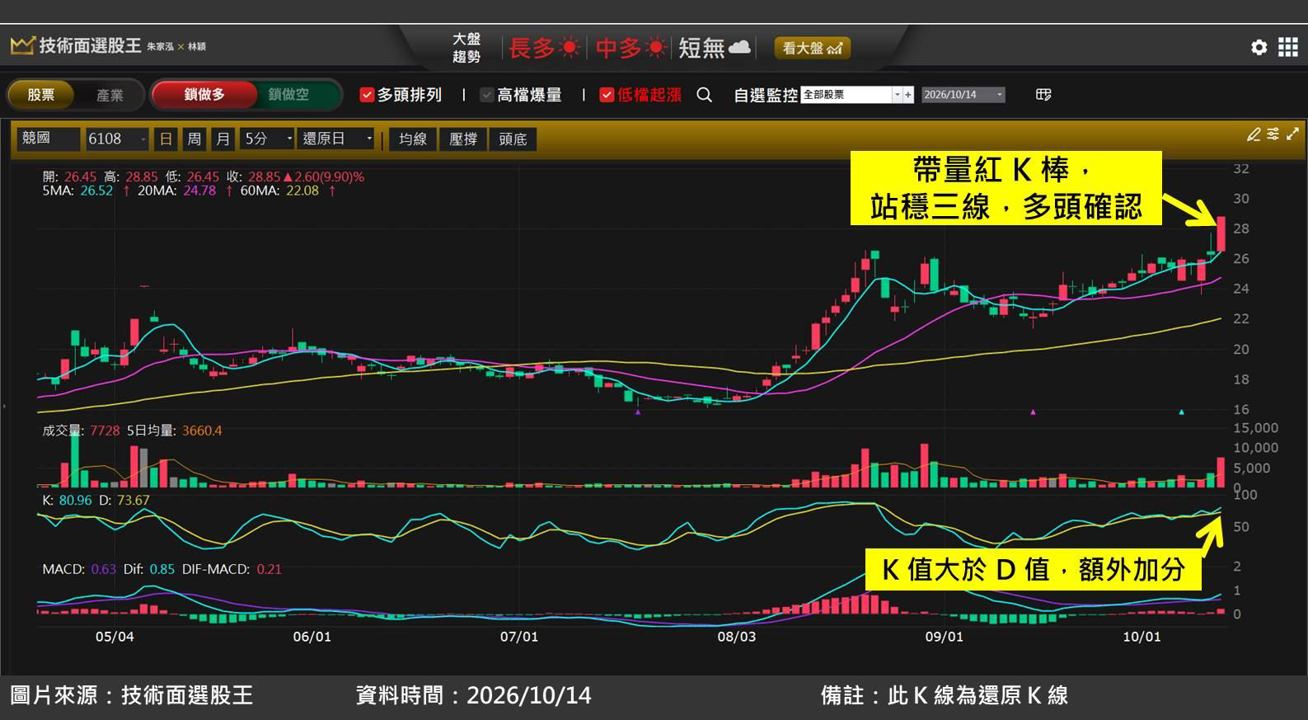
Task: Select the 產業 toggle option
Action: (x=110, y=95)
